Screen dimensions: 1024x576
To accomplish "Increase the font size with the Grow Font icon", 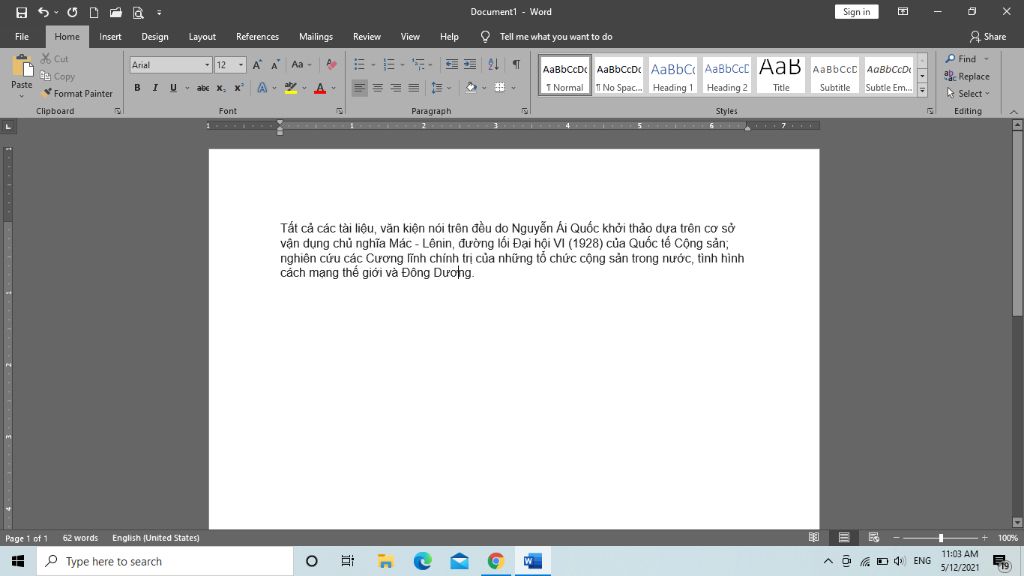I will coord(257,65).
